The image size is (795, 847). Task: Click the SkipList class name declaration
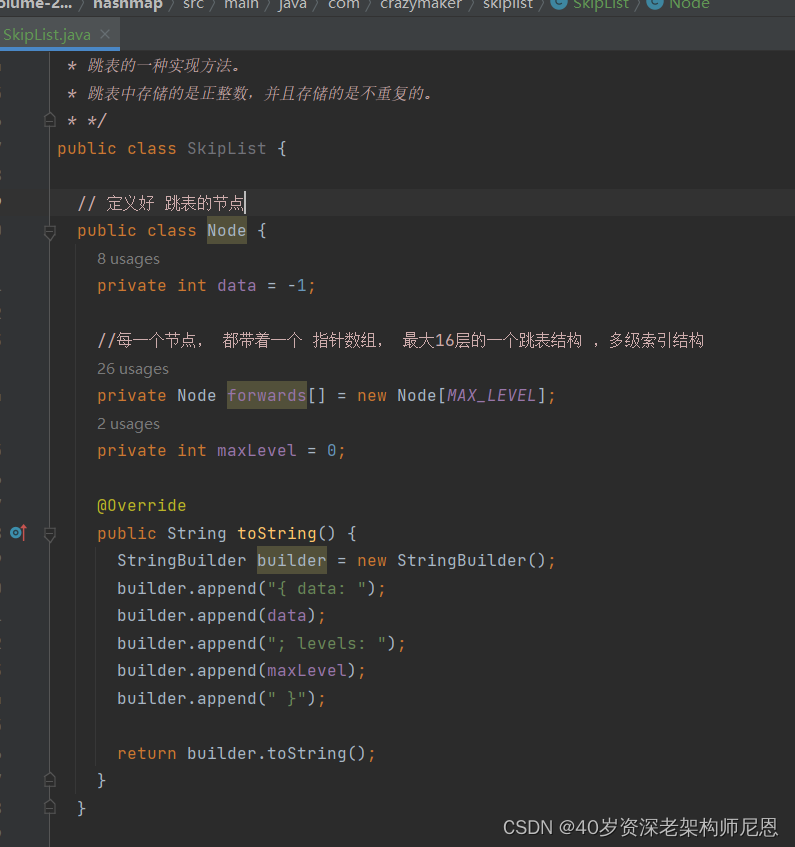(x=227, y=149)
